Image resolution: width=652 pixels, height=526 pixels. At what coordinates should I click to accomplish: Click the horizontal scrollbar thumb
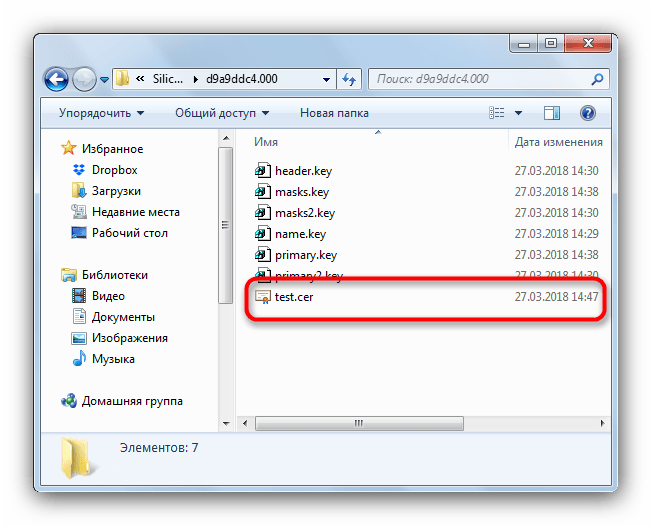pyautogui.click(x=359, y=423)
